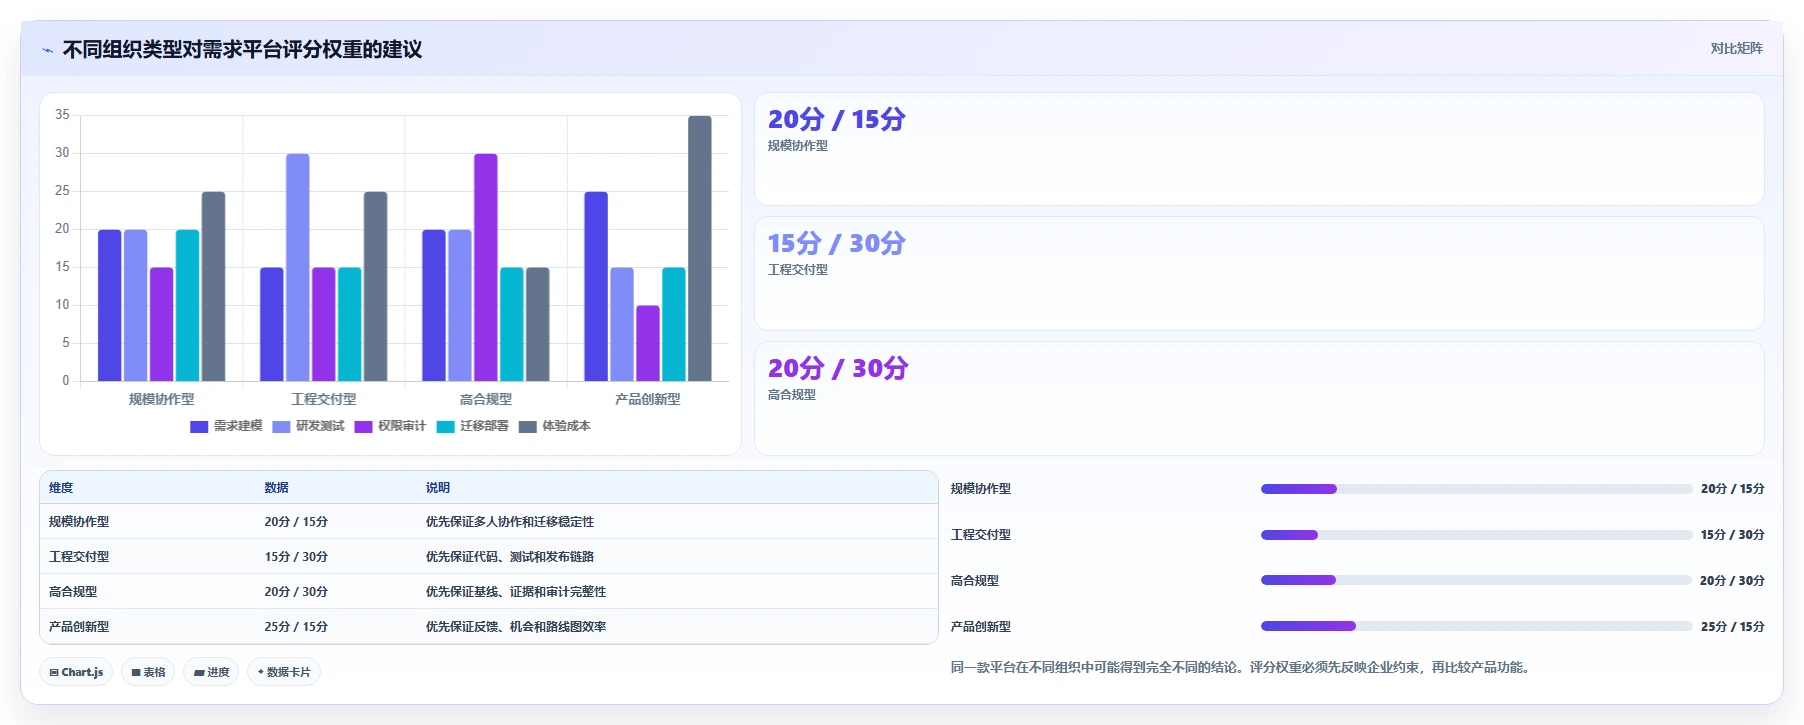The width and height of the screenshot is (1804, 725).
Task: Click the 产品创新型 progress bar
Action: point(1476,626)
